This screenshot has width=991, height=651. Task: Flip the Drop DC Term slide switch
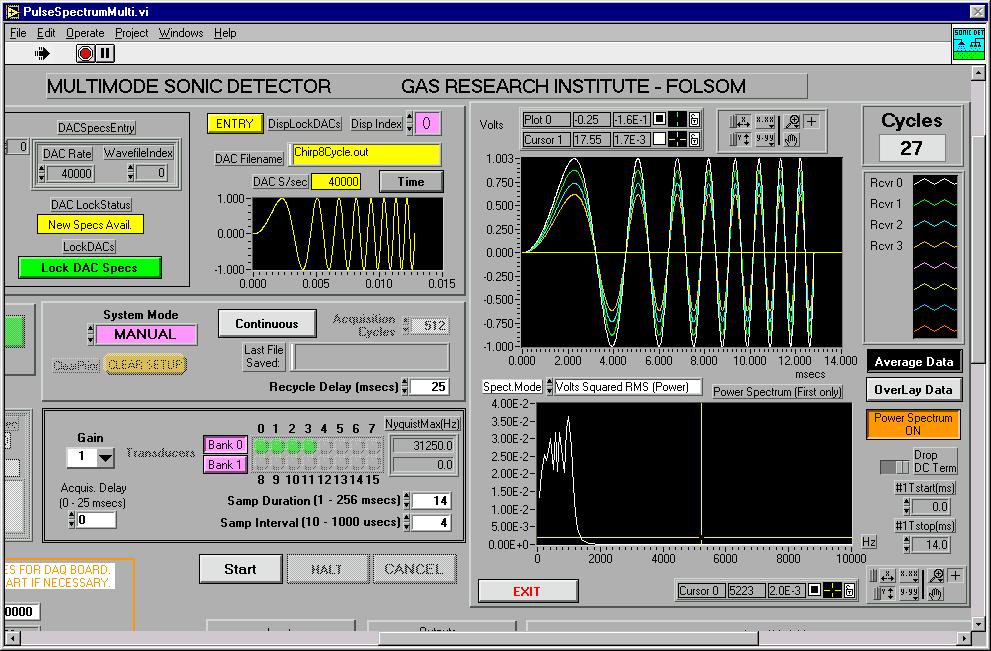pyautogui.click(x=894, y=467)
